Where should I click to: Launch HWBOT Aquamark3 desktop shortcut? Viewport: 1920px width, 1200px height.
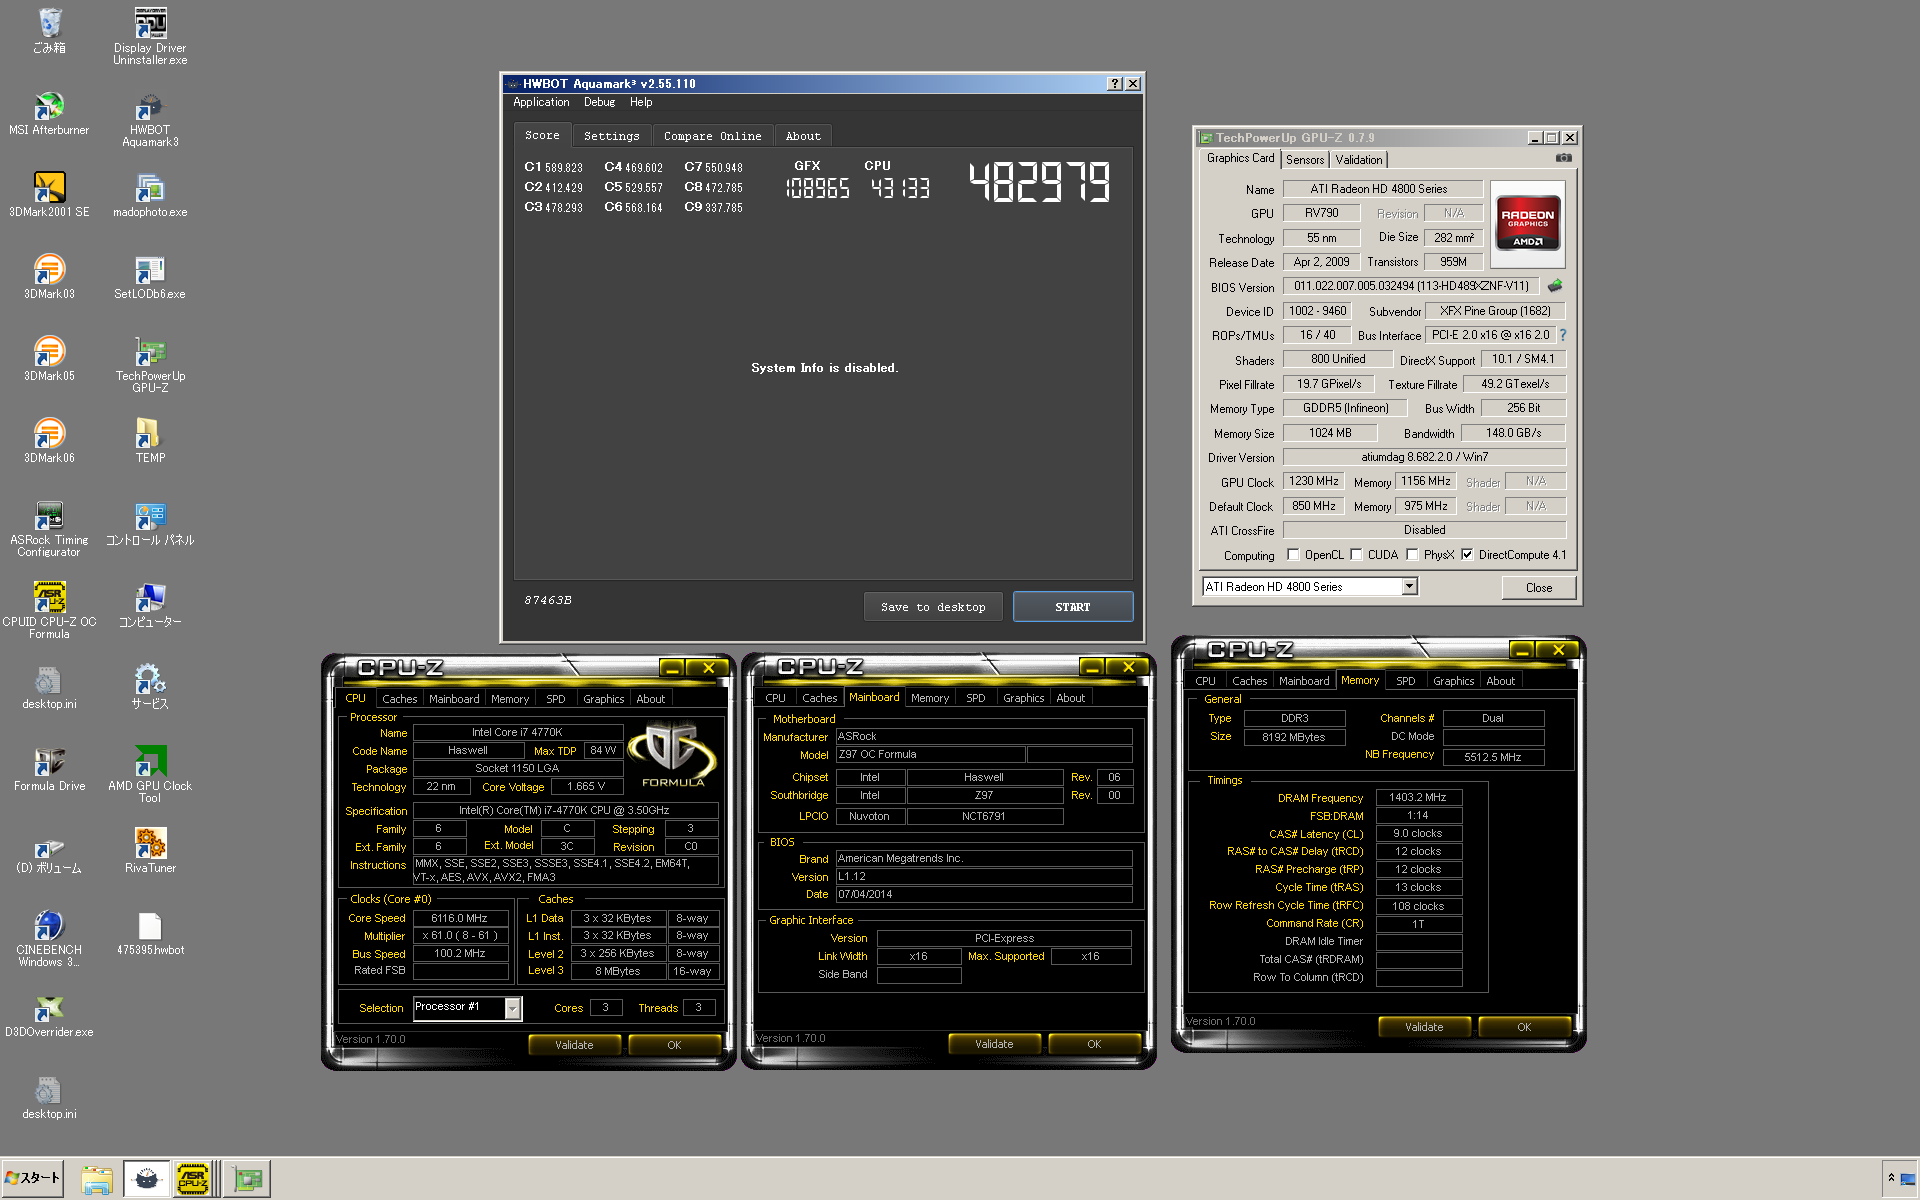point(150,119)
